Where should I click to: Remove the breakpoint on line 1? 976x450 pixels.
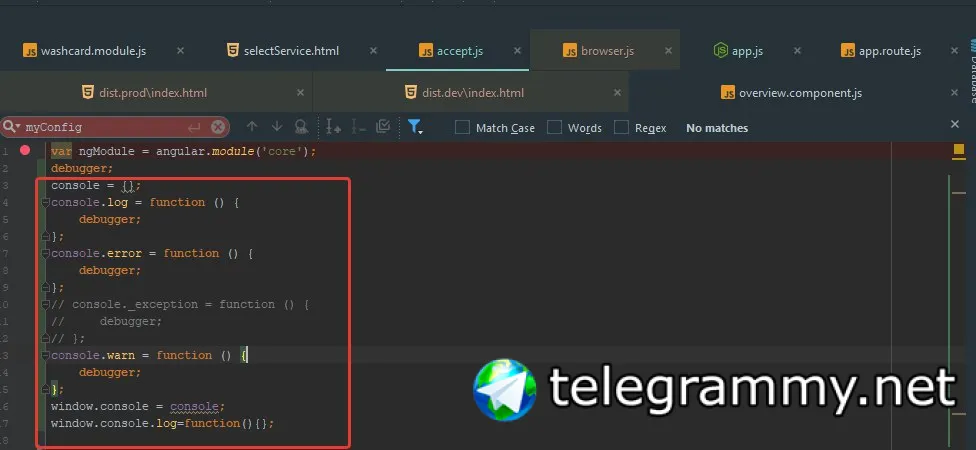pyautogui.click(x=25, y=150)
